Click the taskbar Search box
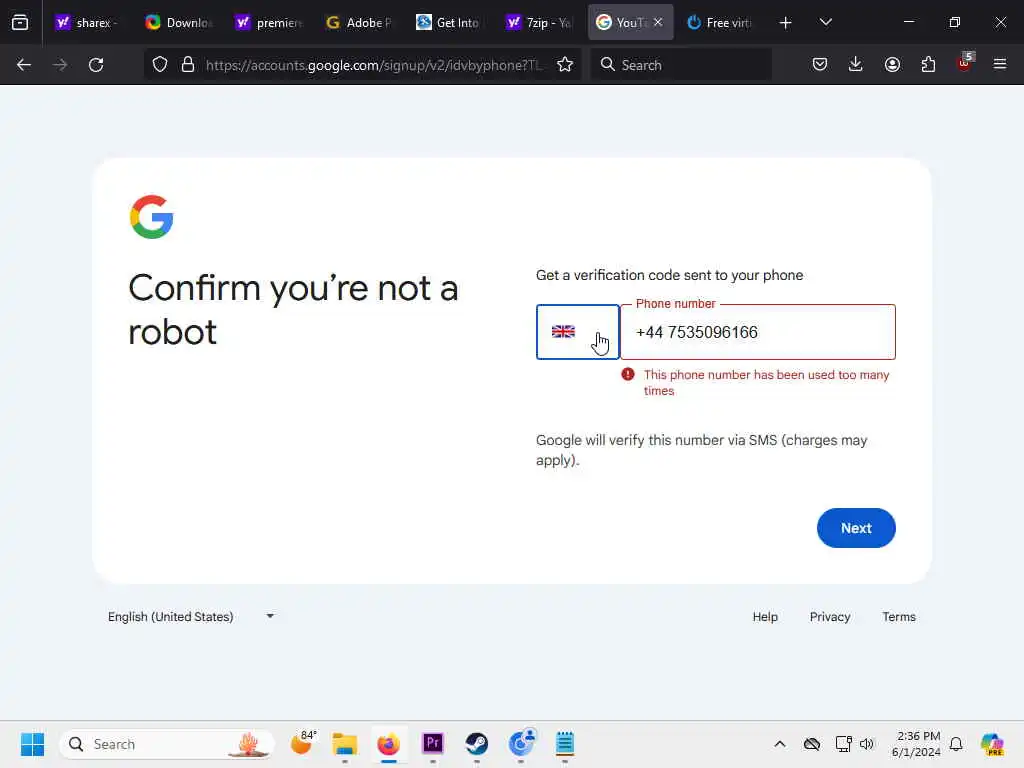Image resolution: width=1024 pixels, height=768 pixels. click(x=167, y=744)
